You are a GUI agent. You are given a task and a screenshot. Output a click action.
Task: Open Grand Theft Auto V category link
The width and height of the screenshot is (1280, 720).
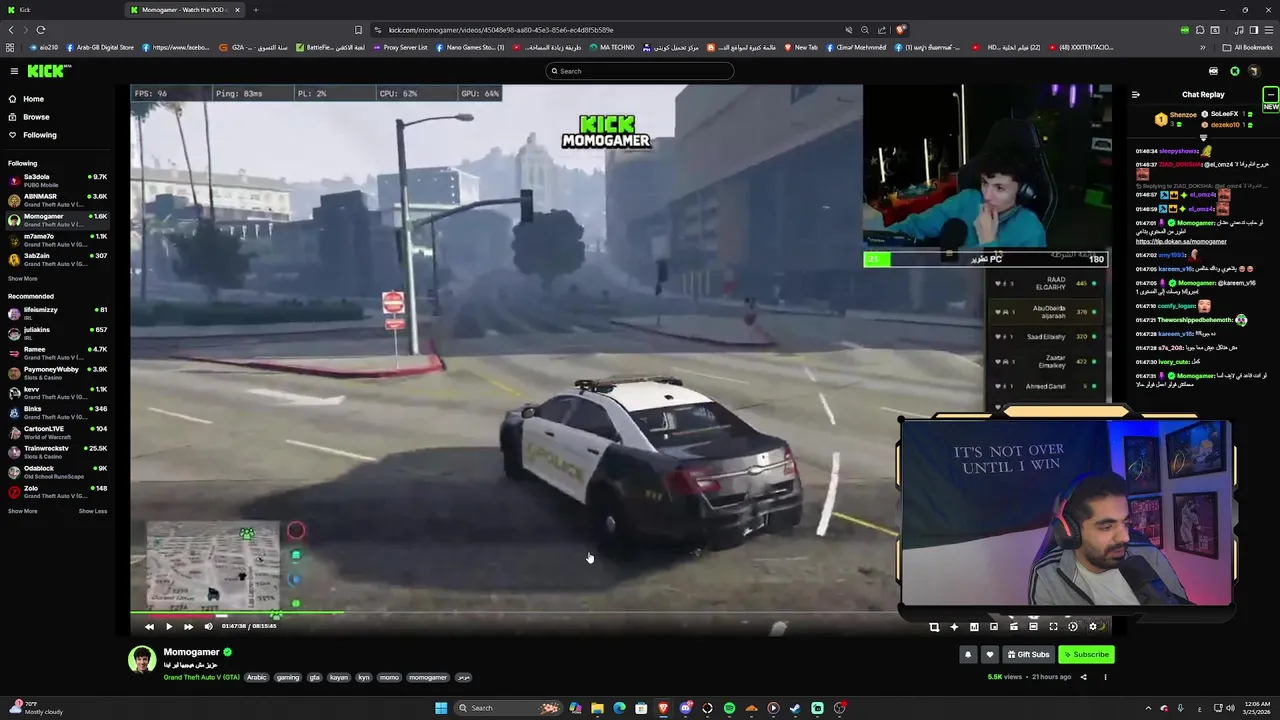pos(201,677)
